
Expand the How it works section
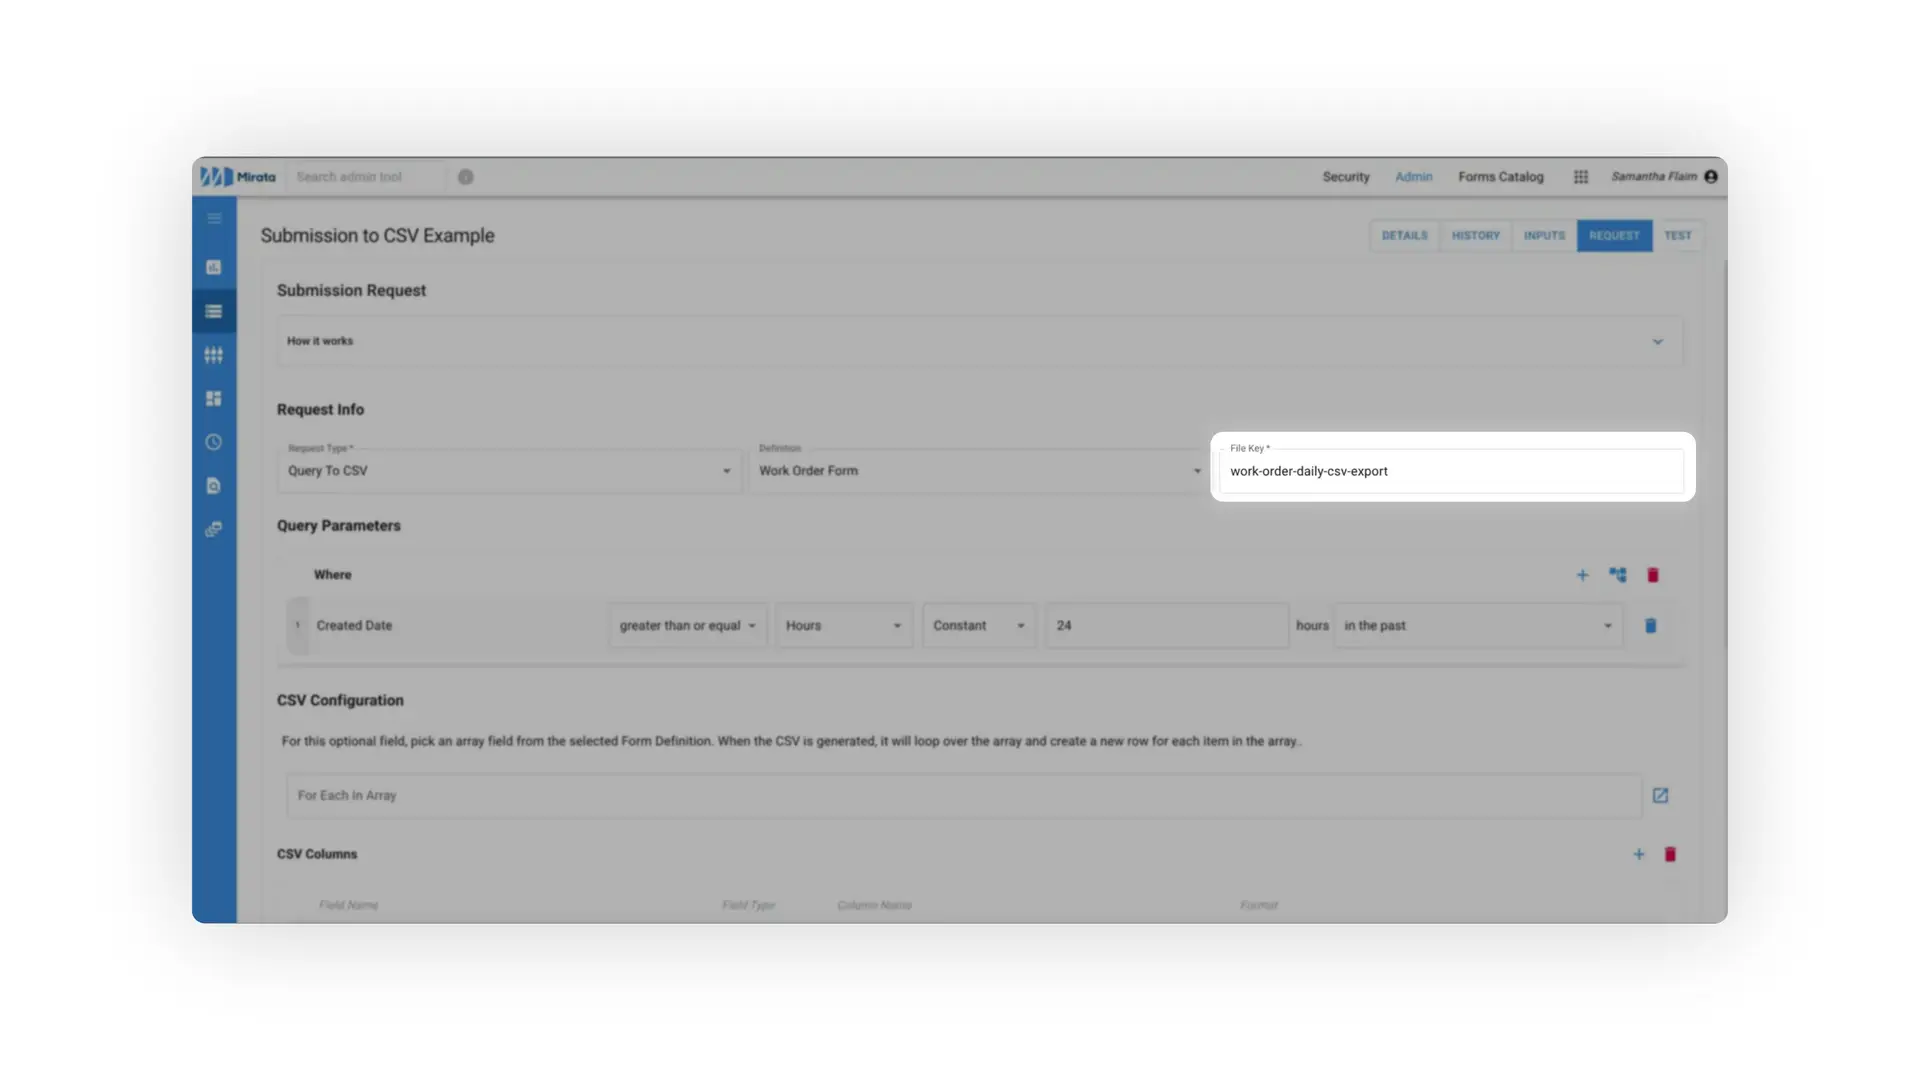(x=1659, y=341)
